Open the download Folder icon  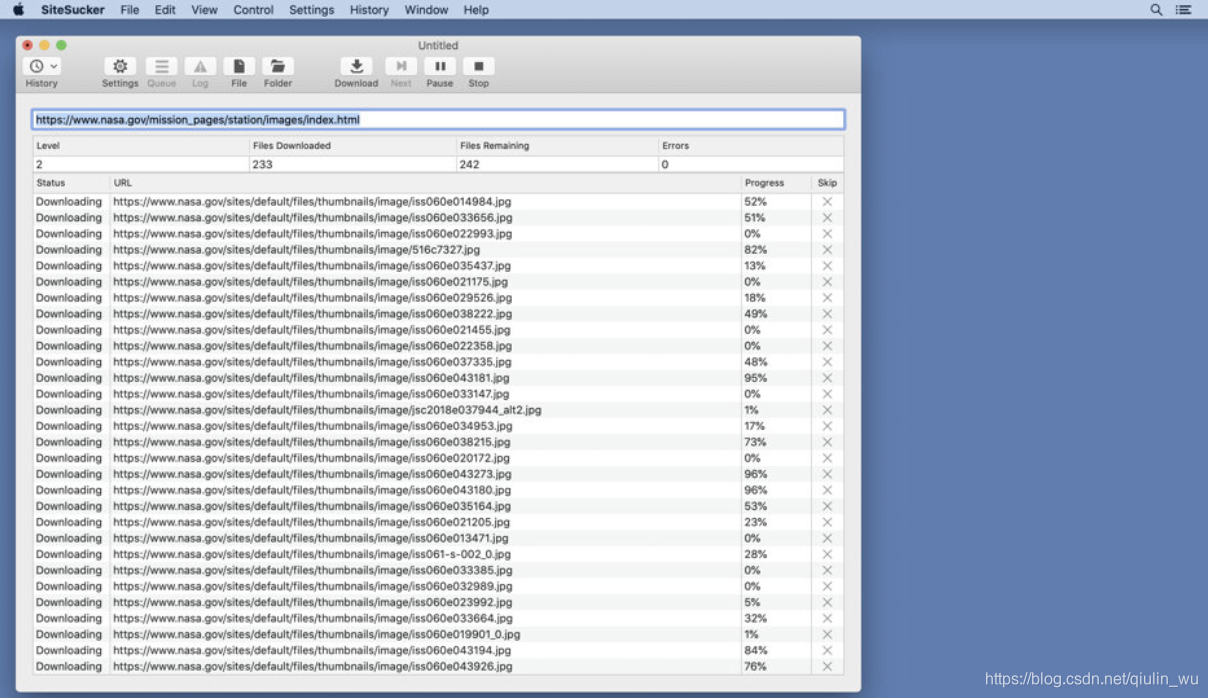[278, 66]
